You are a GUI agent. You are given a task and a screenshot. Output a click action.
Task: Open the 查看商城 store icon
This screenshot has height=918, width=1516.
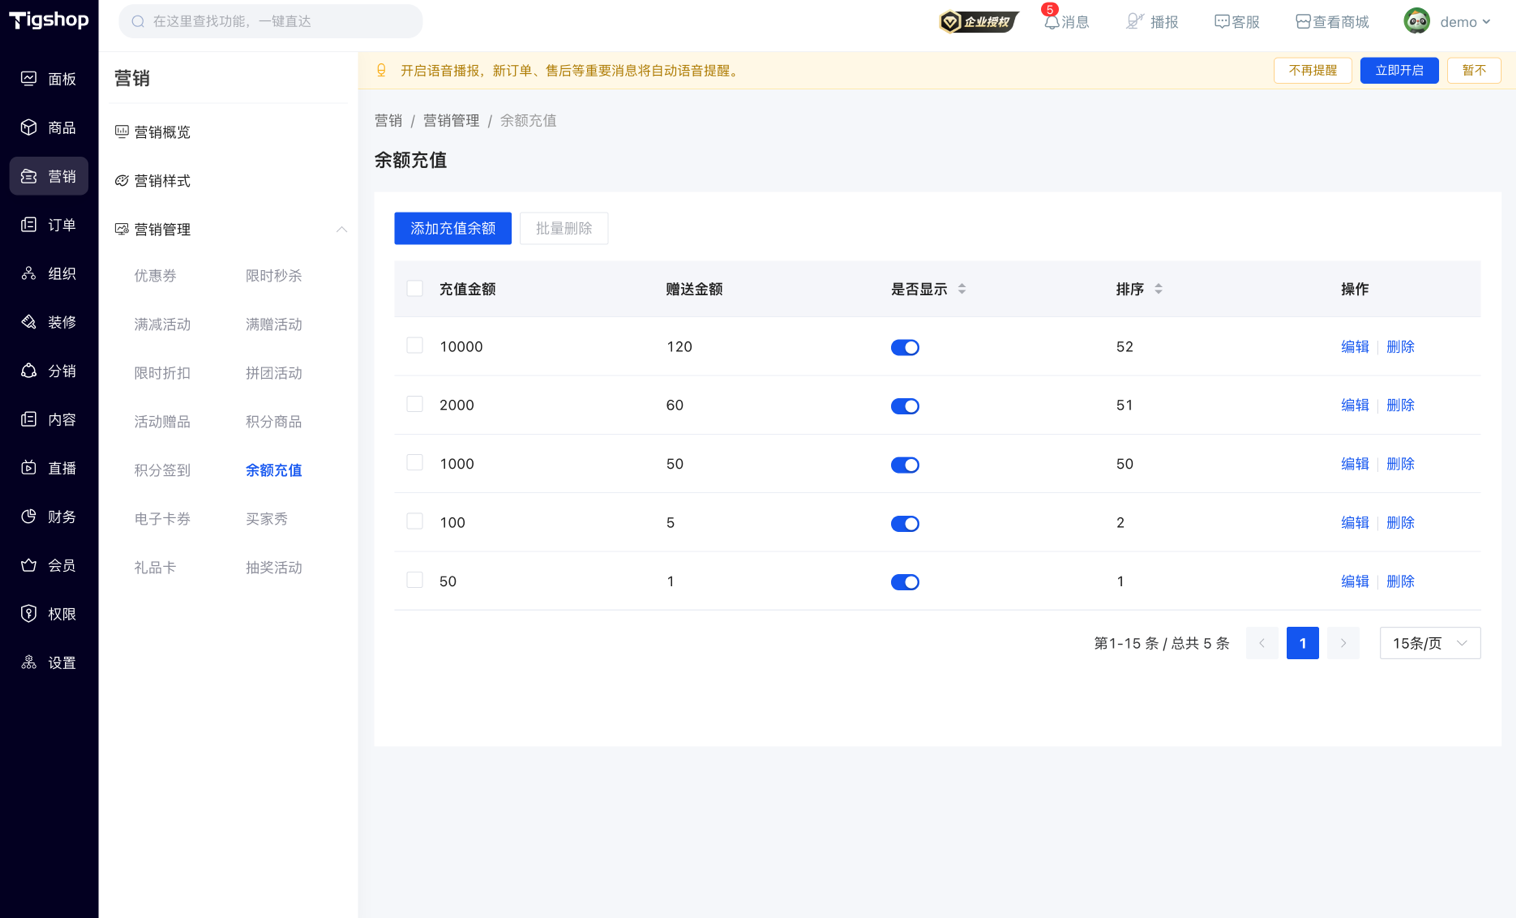[x=1303, y=21]
